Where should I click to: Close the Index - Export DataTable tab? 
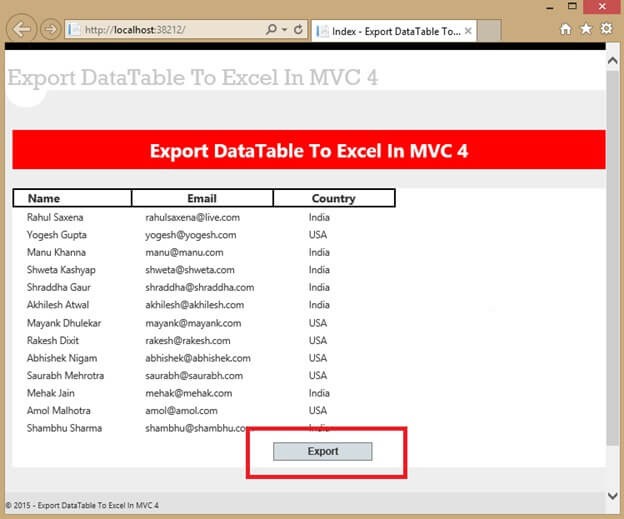[x=468, y=31]
